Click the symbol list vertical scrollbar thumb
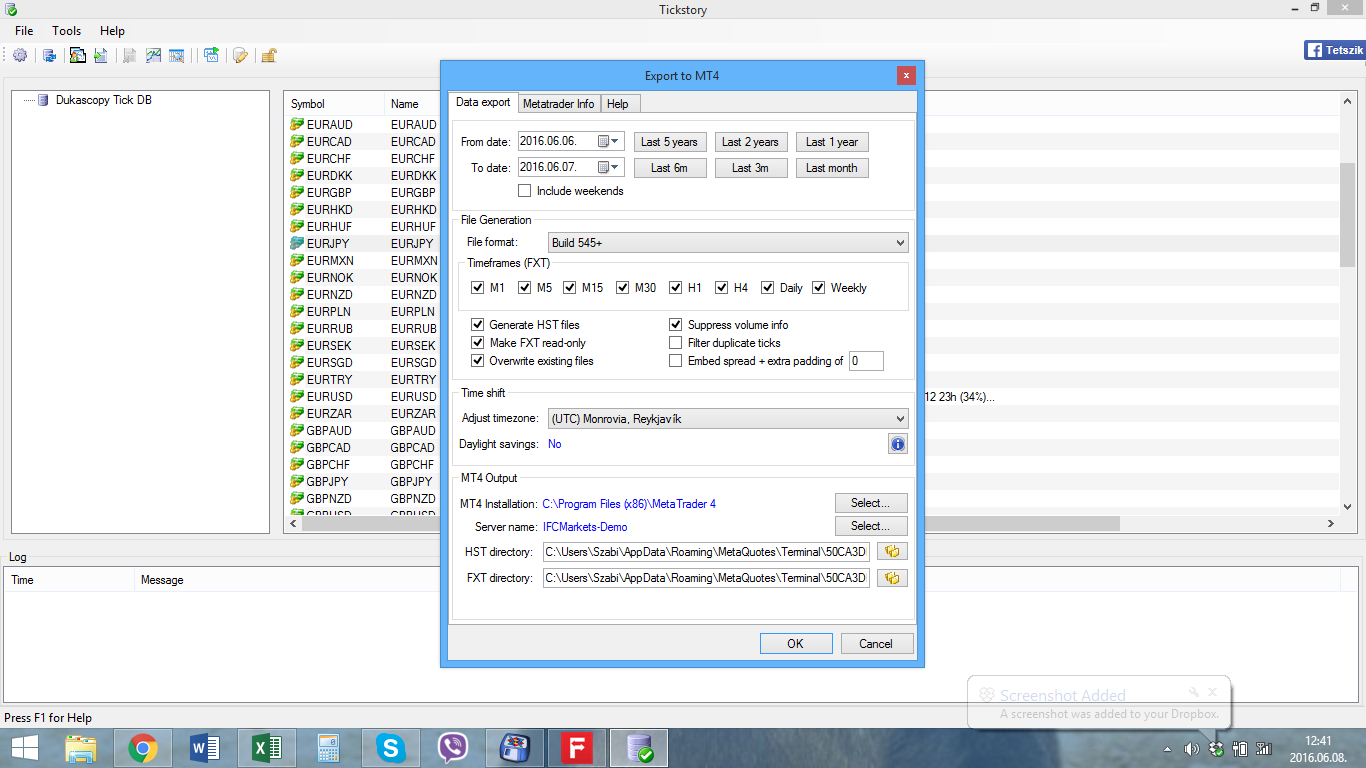This screenshot has width=1366, height=768. [1347, 213]
